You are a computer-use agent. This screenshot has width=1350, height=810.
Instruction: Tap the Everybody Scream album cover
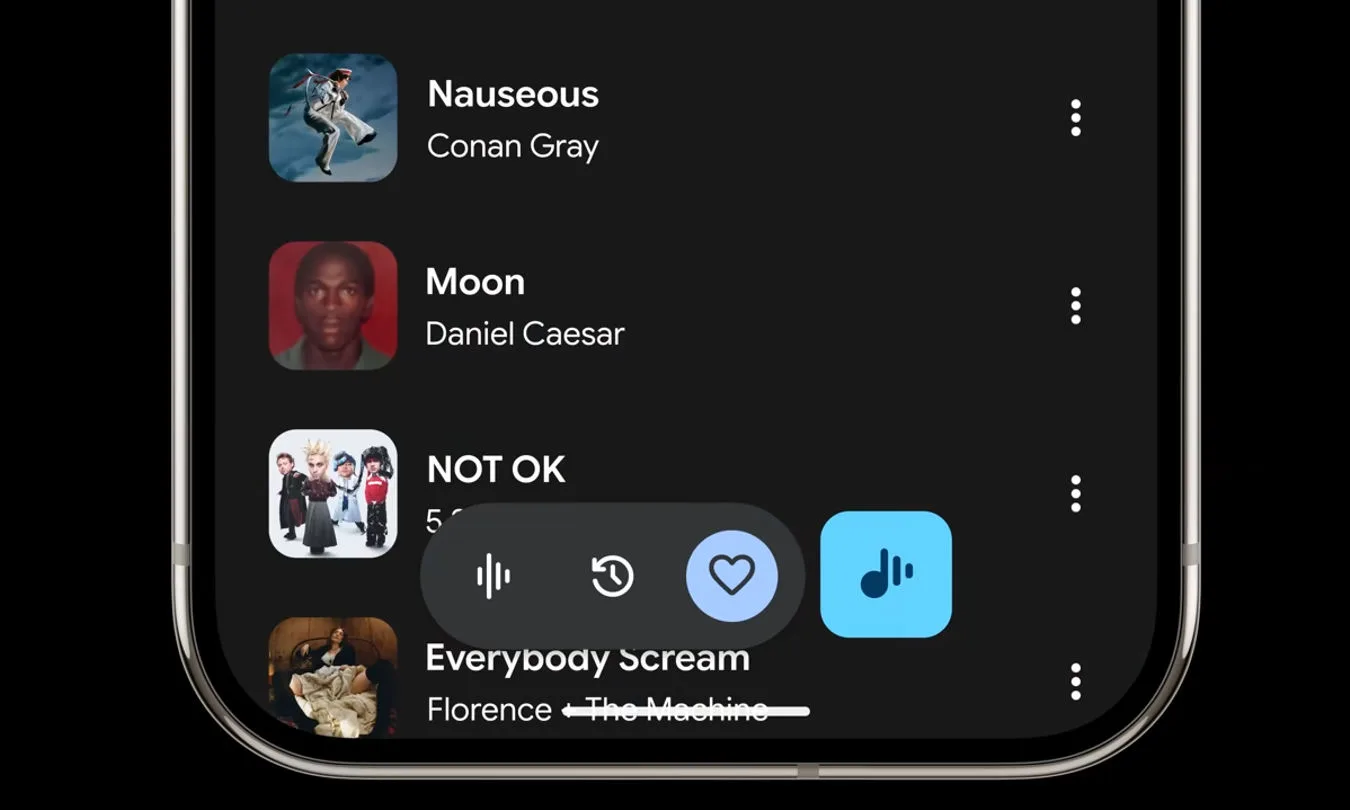tap(333, 677)
